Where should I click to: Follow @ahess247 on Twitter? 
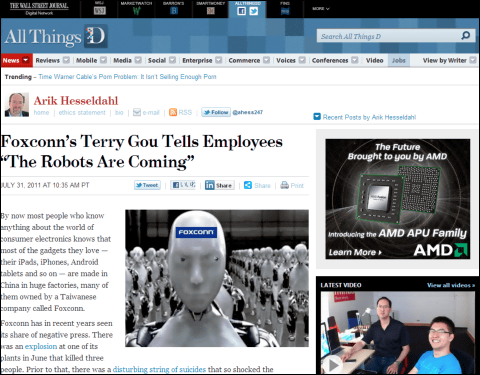(x=216, y=112)
